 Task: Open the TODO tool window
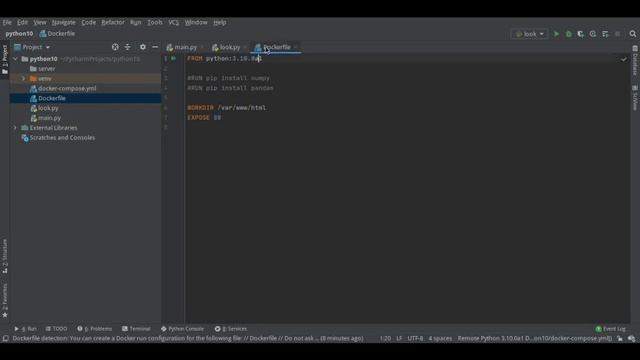pos(56,329)
